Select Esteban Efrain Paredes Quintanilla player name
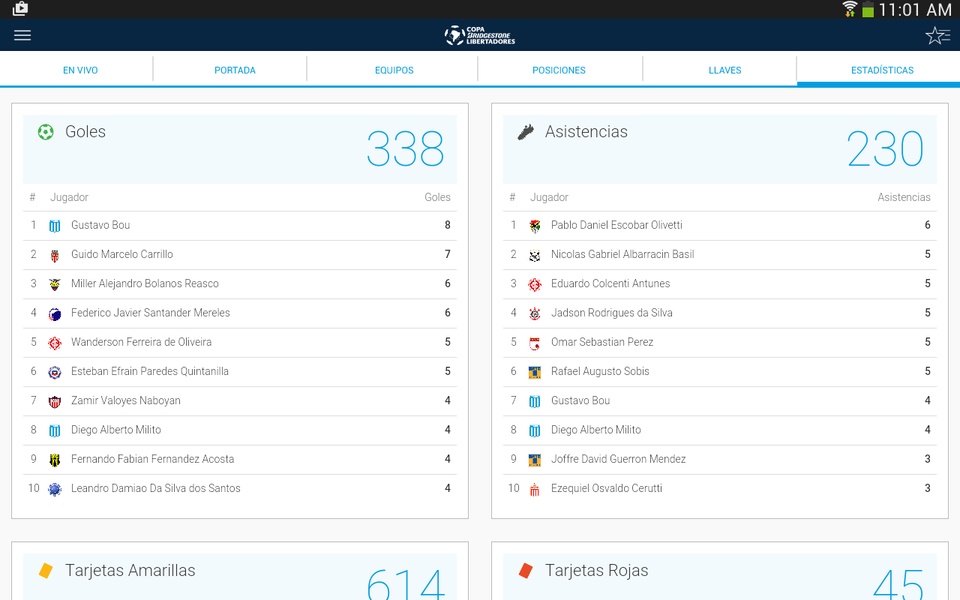Image resolution: width=960 pixels, height=600 pixels. point(150,371)
